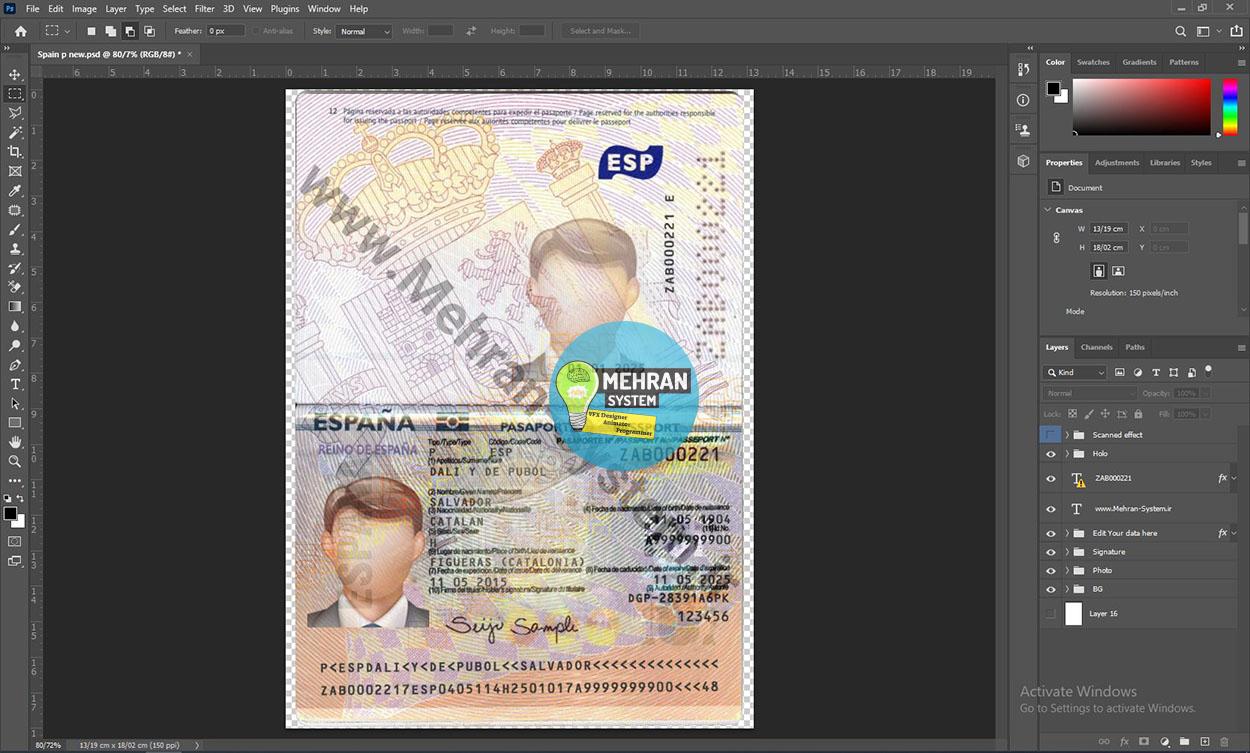Select the Move tool
1250x753 pixels.
(15, 75)
